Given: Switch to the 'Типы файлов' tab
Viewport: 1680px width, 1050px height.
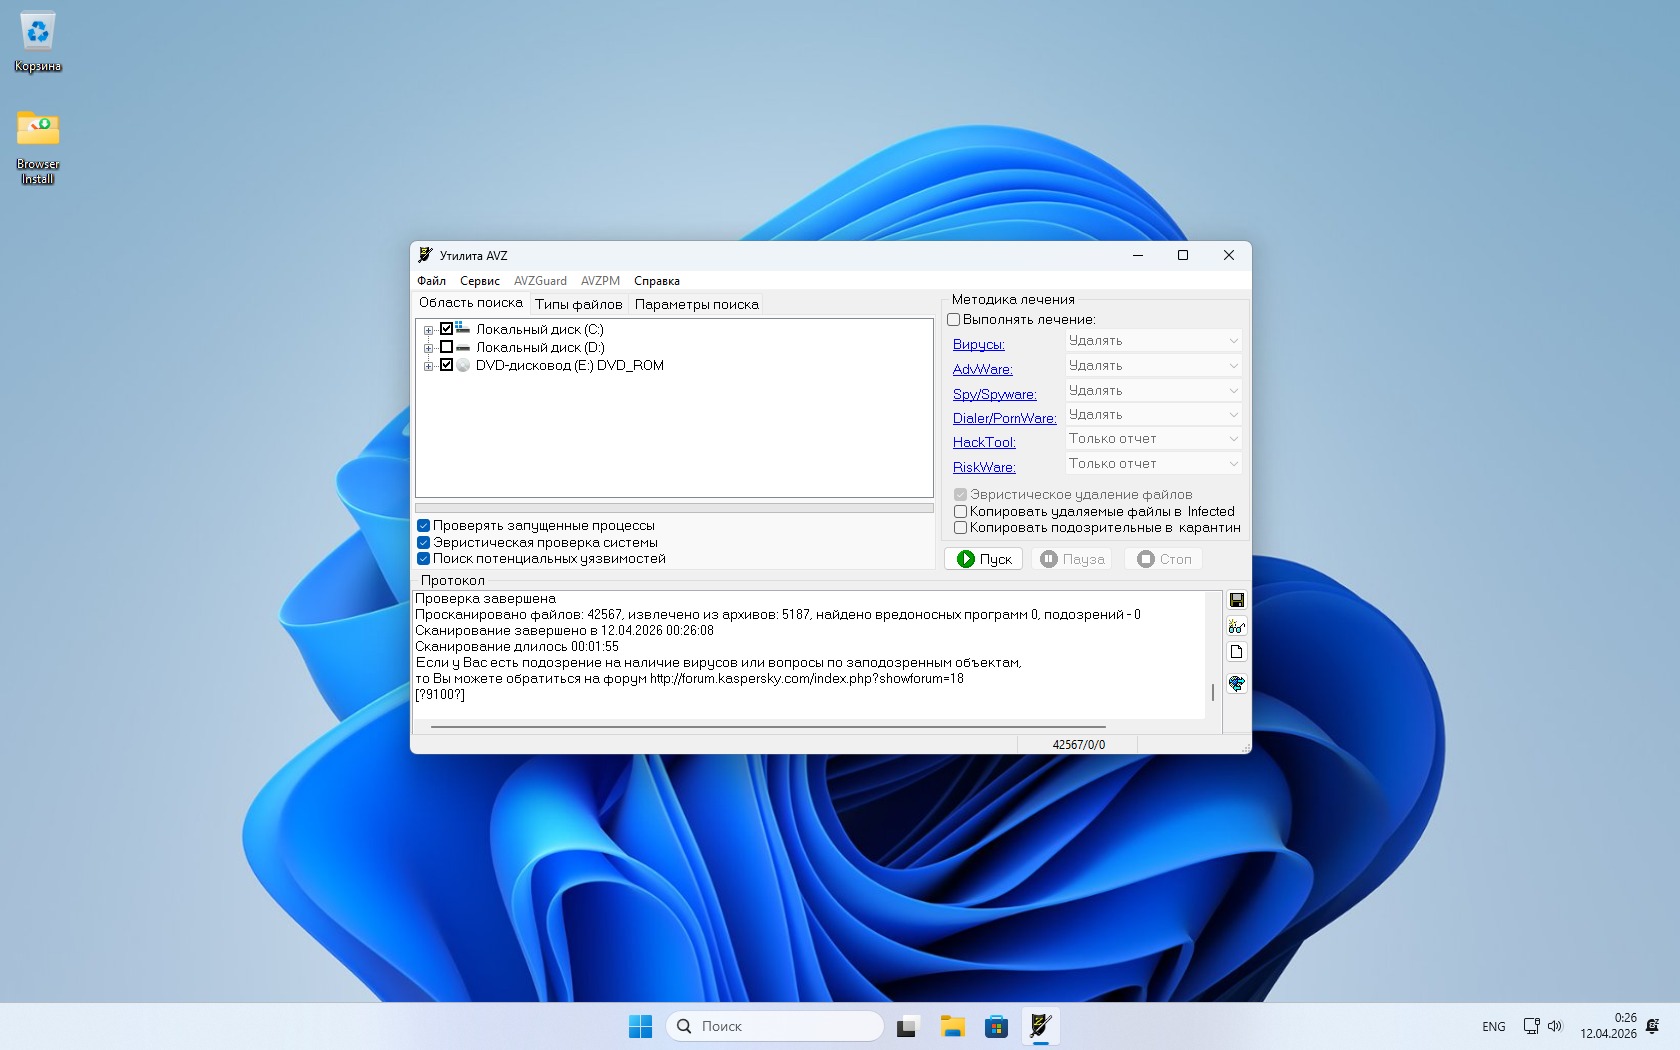Looking at the screenshot, I should (578, 304).
